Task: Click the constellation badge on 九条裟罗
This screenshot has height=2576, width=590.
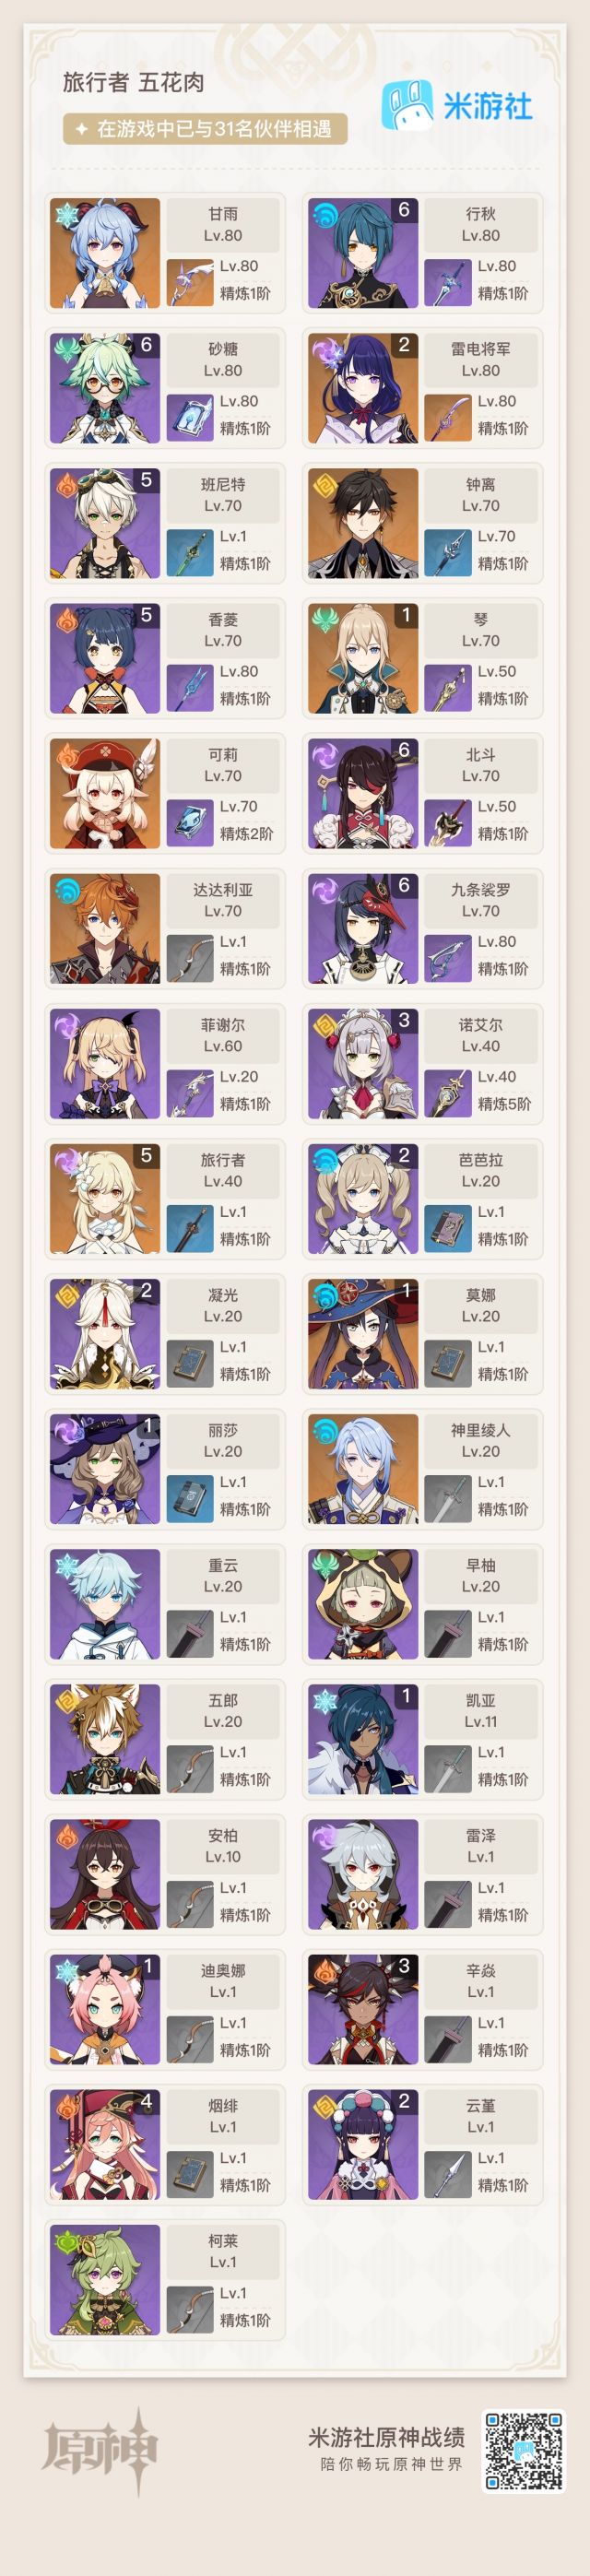Action: 404,884
